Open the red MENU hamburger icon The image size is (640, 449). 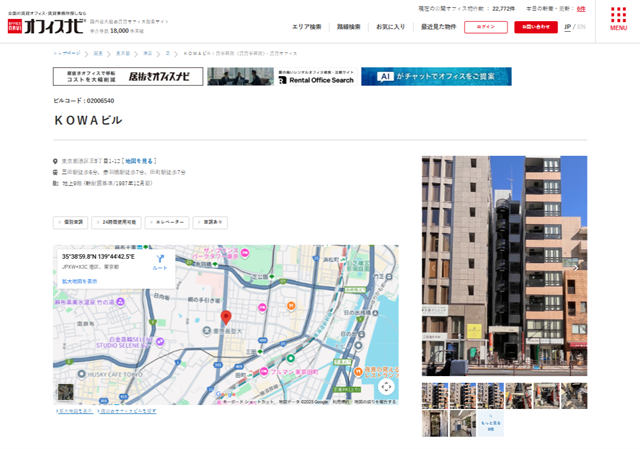coord(618,21)
